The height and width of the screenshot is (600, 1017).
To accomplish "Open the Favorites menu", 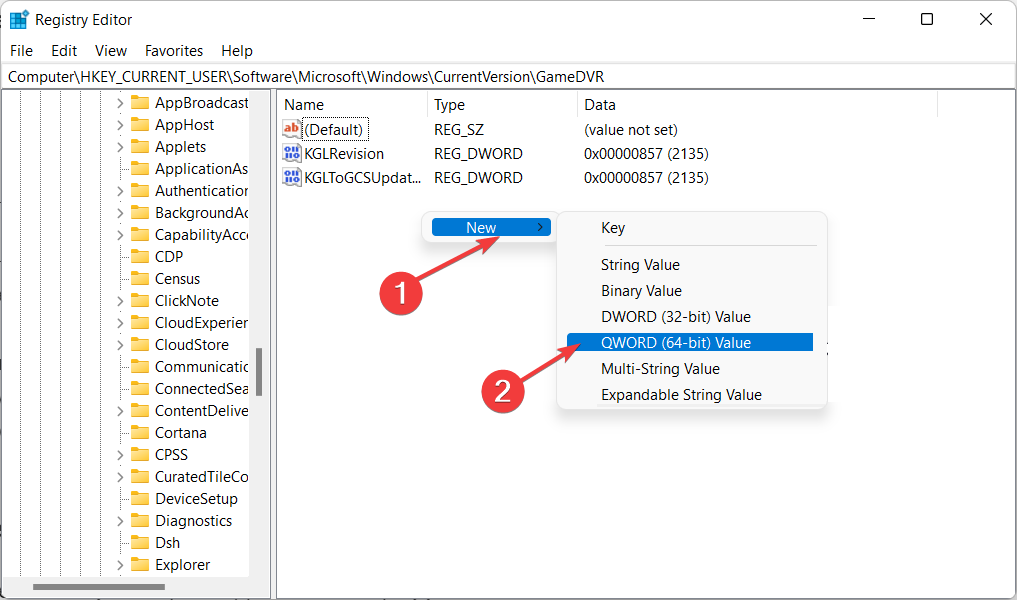I will 174,51.
